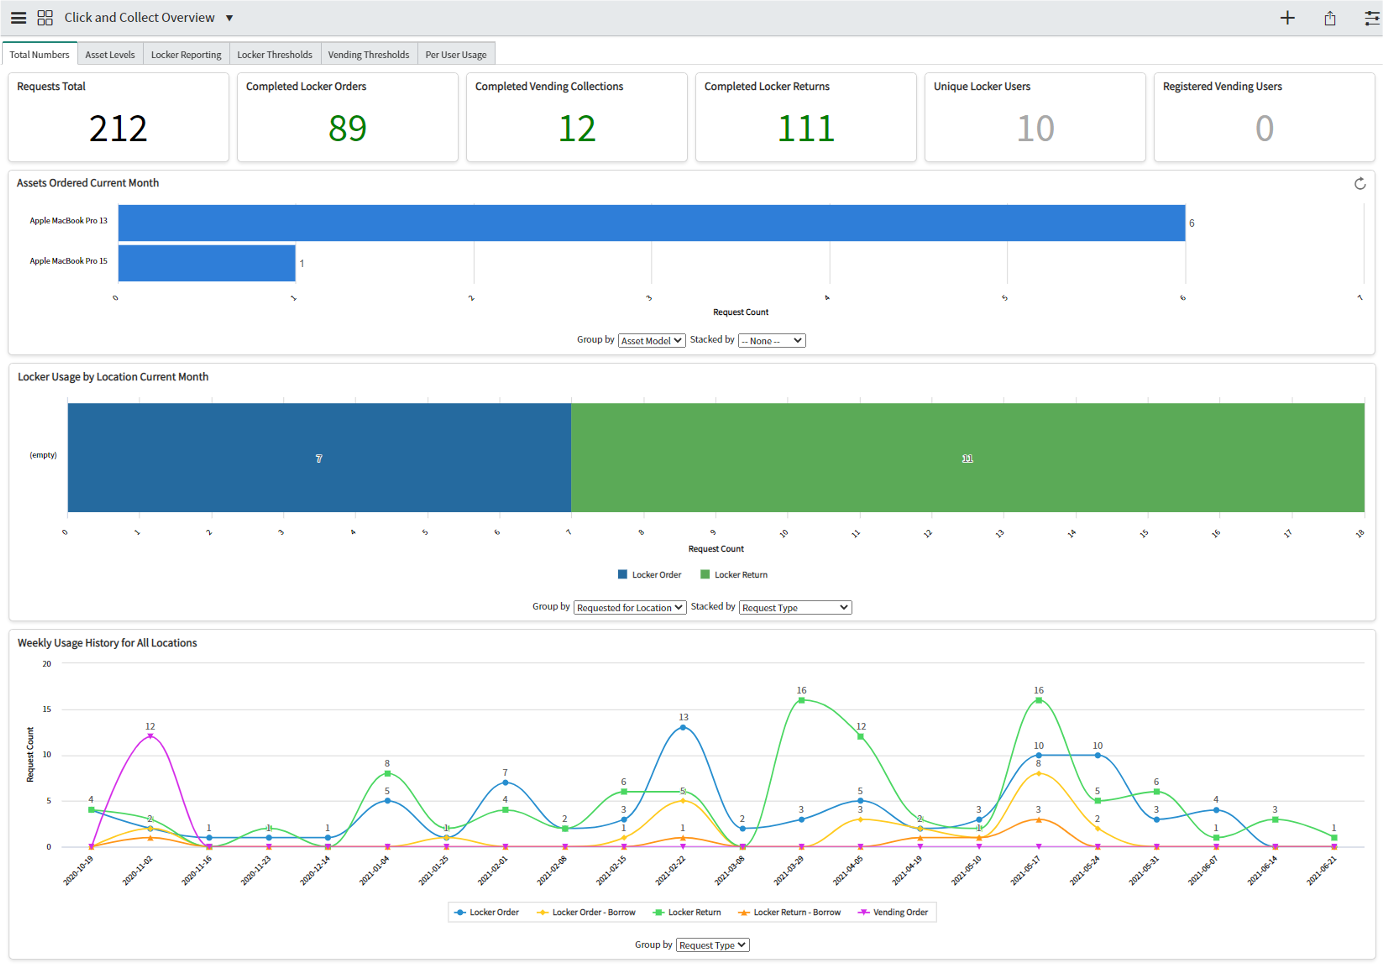1383x968 pixels.
Task: Toggle Locker Order series in weekly legend
Action: [487, 912]
